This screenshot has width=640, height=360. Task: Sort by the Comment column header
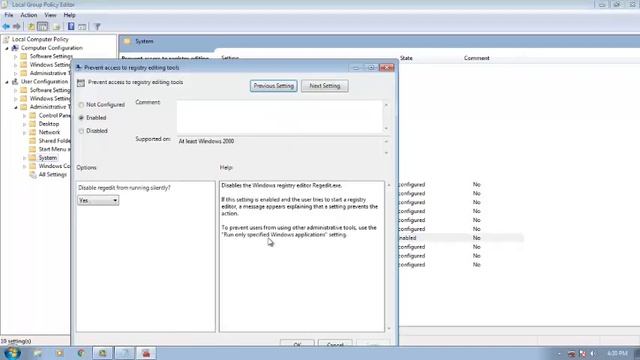pyautogui.click(x=477, y=58)
